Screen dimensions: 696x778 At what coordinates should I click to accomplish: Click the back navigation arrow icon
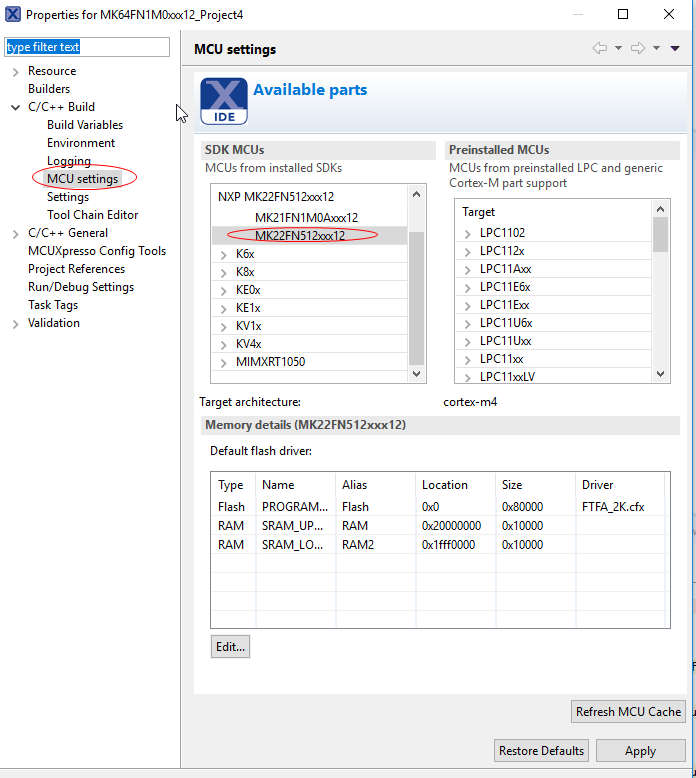click(x=600, y=48)
